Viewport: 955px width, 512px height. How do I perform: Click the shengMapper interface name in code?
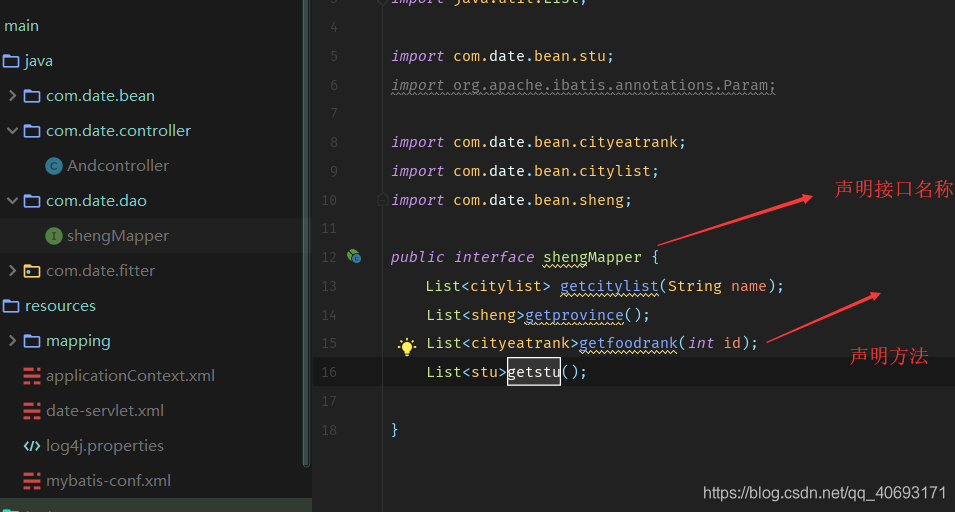point(592,258)
